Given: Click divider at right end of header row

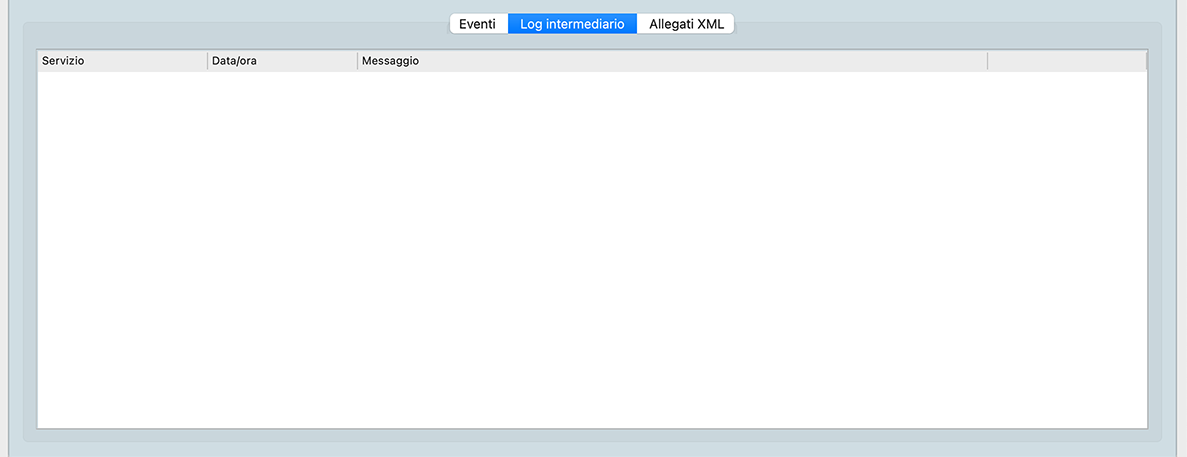Looking at the screenshot, I should tap(1146, 61).
